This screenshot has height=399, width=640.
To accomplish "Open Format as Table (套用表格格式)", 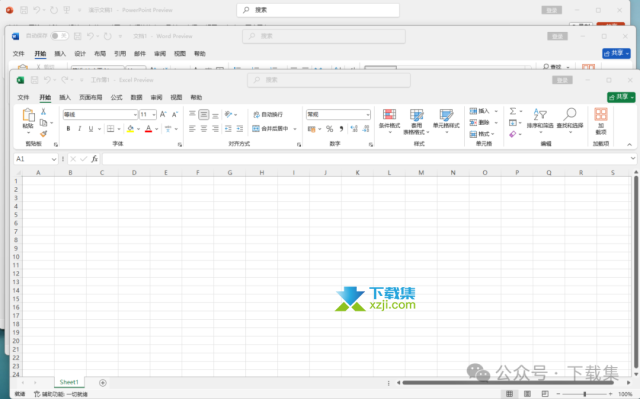I will coord(416,121).
